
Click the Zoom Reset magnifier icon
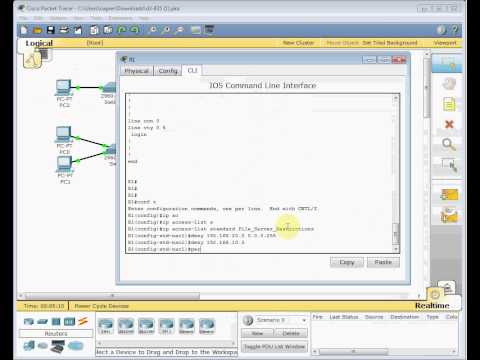pos(166,31)
